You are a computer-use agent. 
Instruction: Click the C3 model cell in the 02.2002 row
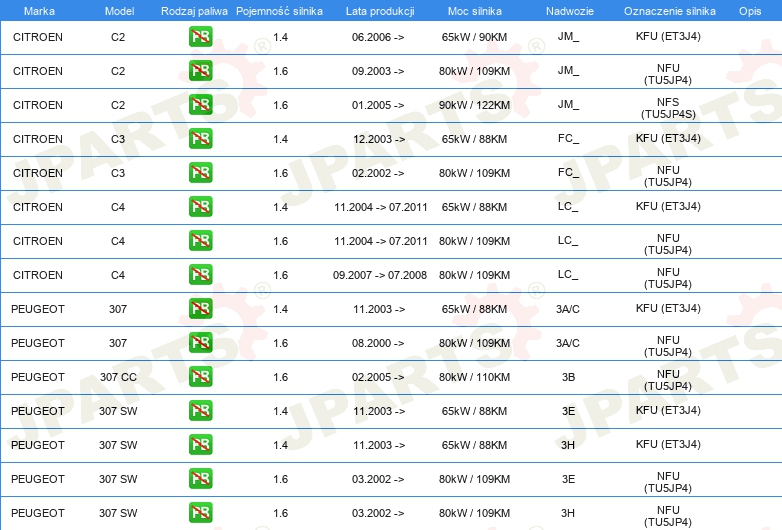pyautogui.click(x=118, y=173)
